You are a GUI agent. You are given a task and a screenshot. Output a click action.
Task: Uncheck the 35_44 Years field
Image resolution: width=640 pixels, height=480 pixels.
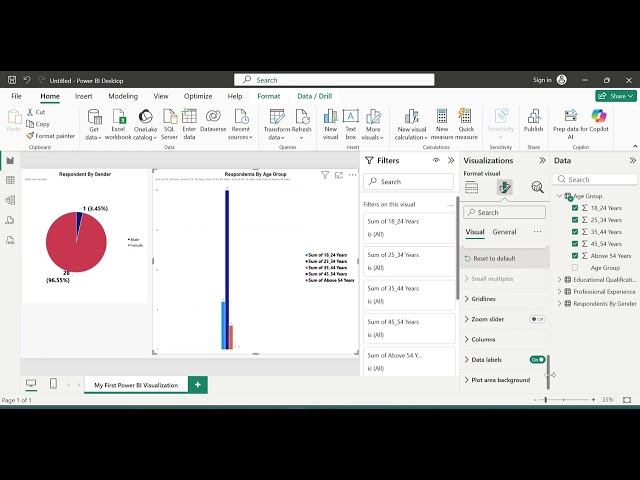pyautogui.click(x=575, y=232)
